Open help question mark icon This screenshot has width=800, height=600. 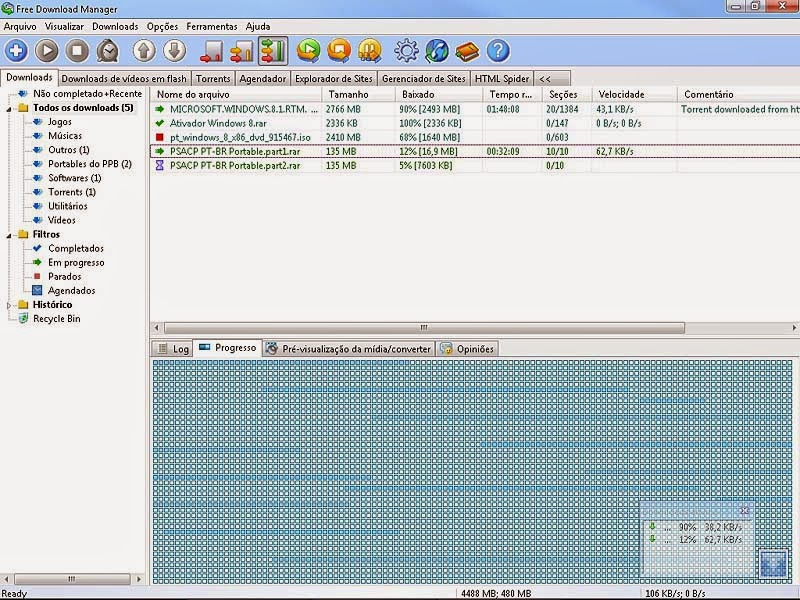[x=498, y=51]
